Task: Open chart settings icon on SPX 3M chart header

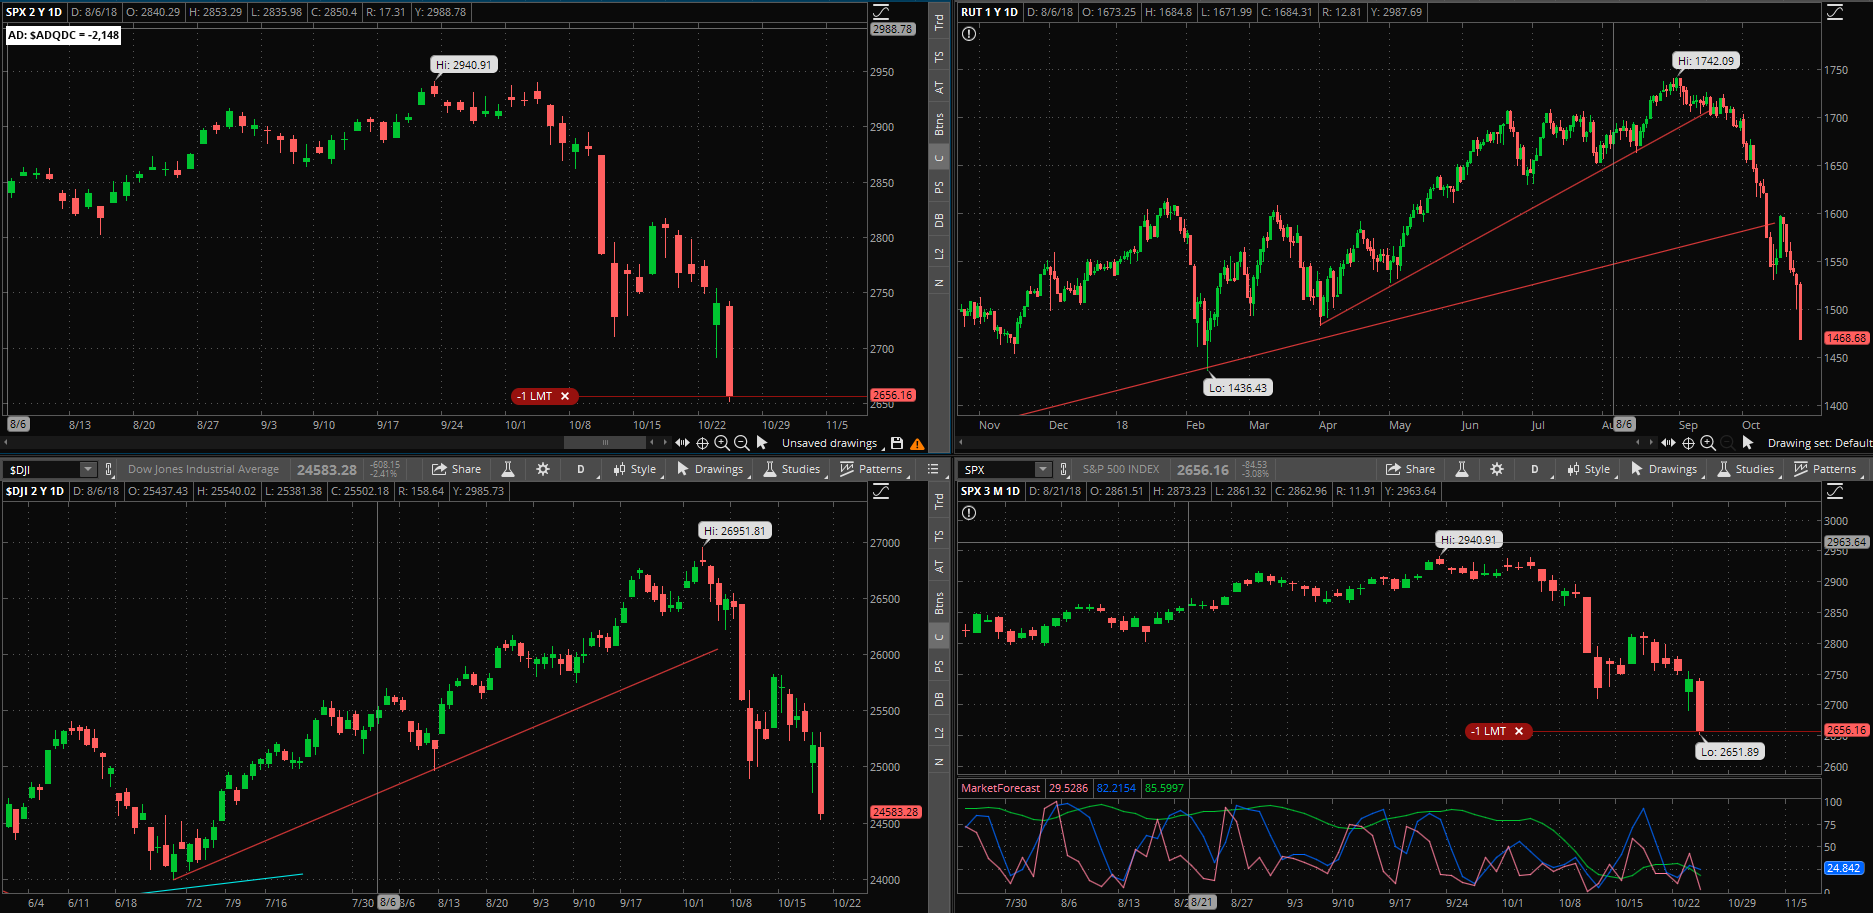Action: click(x=1835, y=491)
